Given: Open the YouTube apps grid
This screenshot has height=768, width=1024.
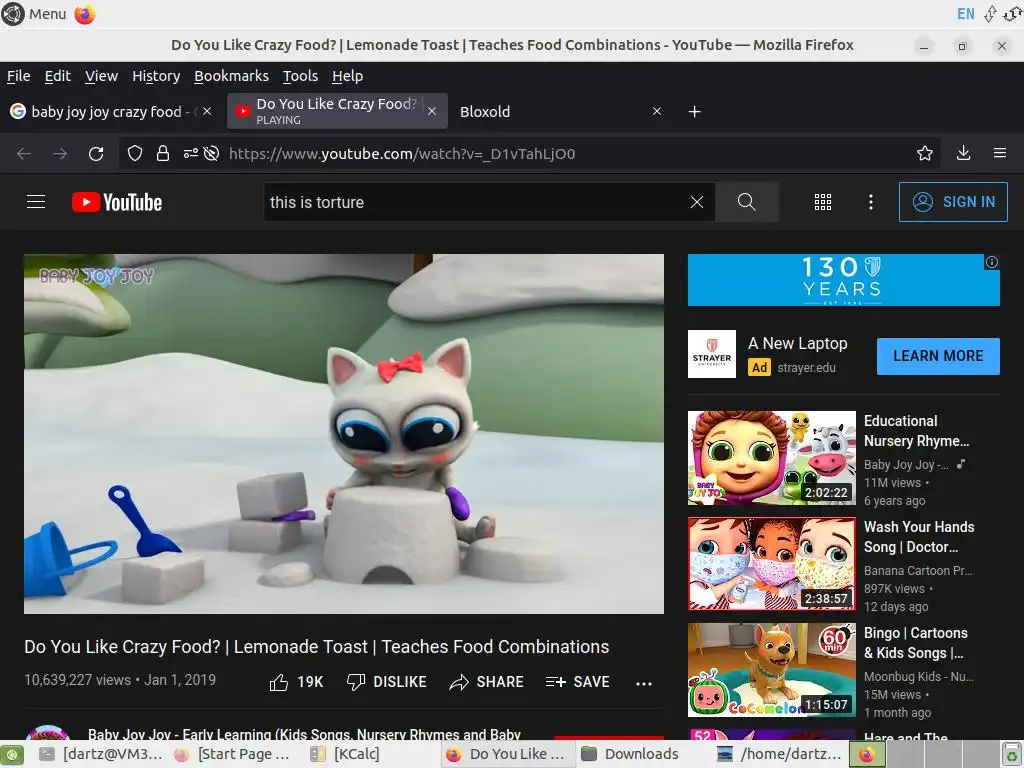Looking at the screenshot, I should tap(823, 202).
